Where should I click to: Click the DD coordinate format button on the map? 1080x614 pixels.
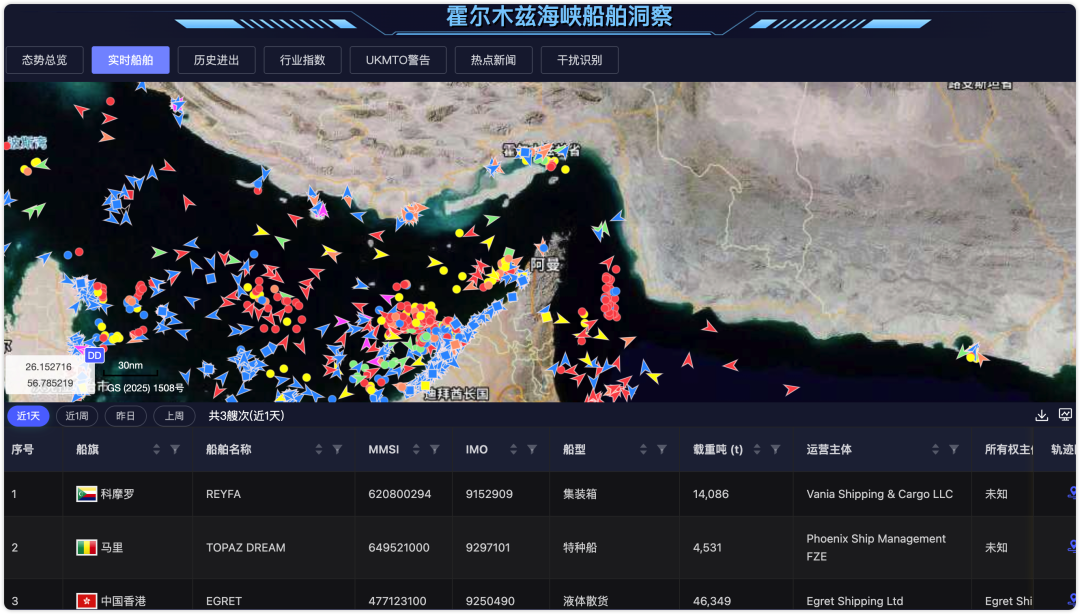click(x=94, y=355)
